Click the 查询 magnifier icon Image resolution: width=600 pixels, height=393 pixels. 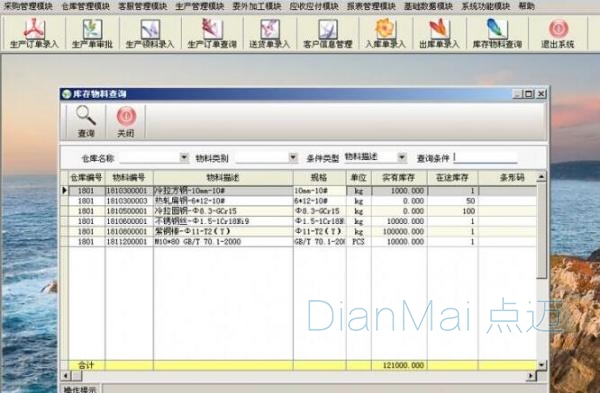tap(86, 116)
